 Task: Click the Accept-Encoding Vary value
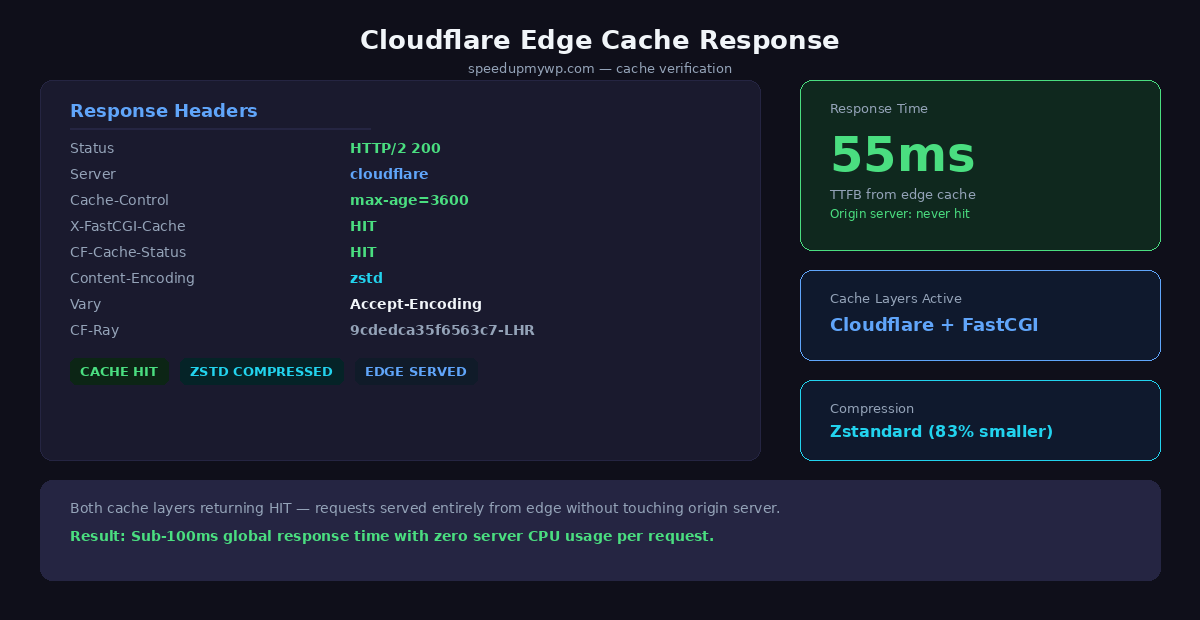416,303
